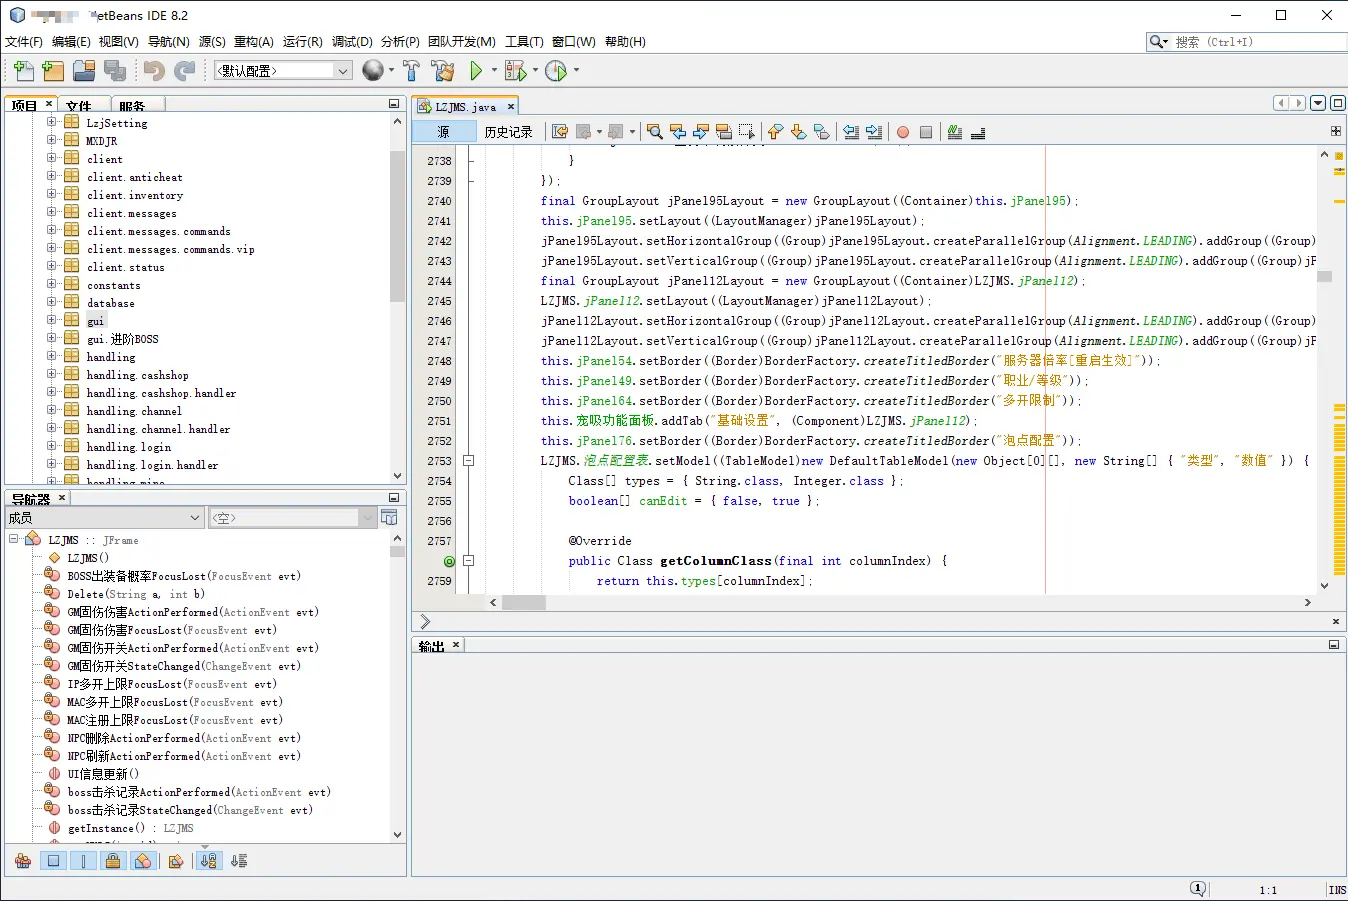Viewport: 1348px width, 901px height.
Task: Click the globe browser icon in the toolbar
Action: (x=373, y=70)
